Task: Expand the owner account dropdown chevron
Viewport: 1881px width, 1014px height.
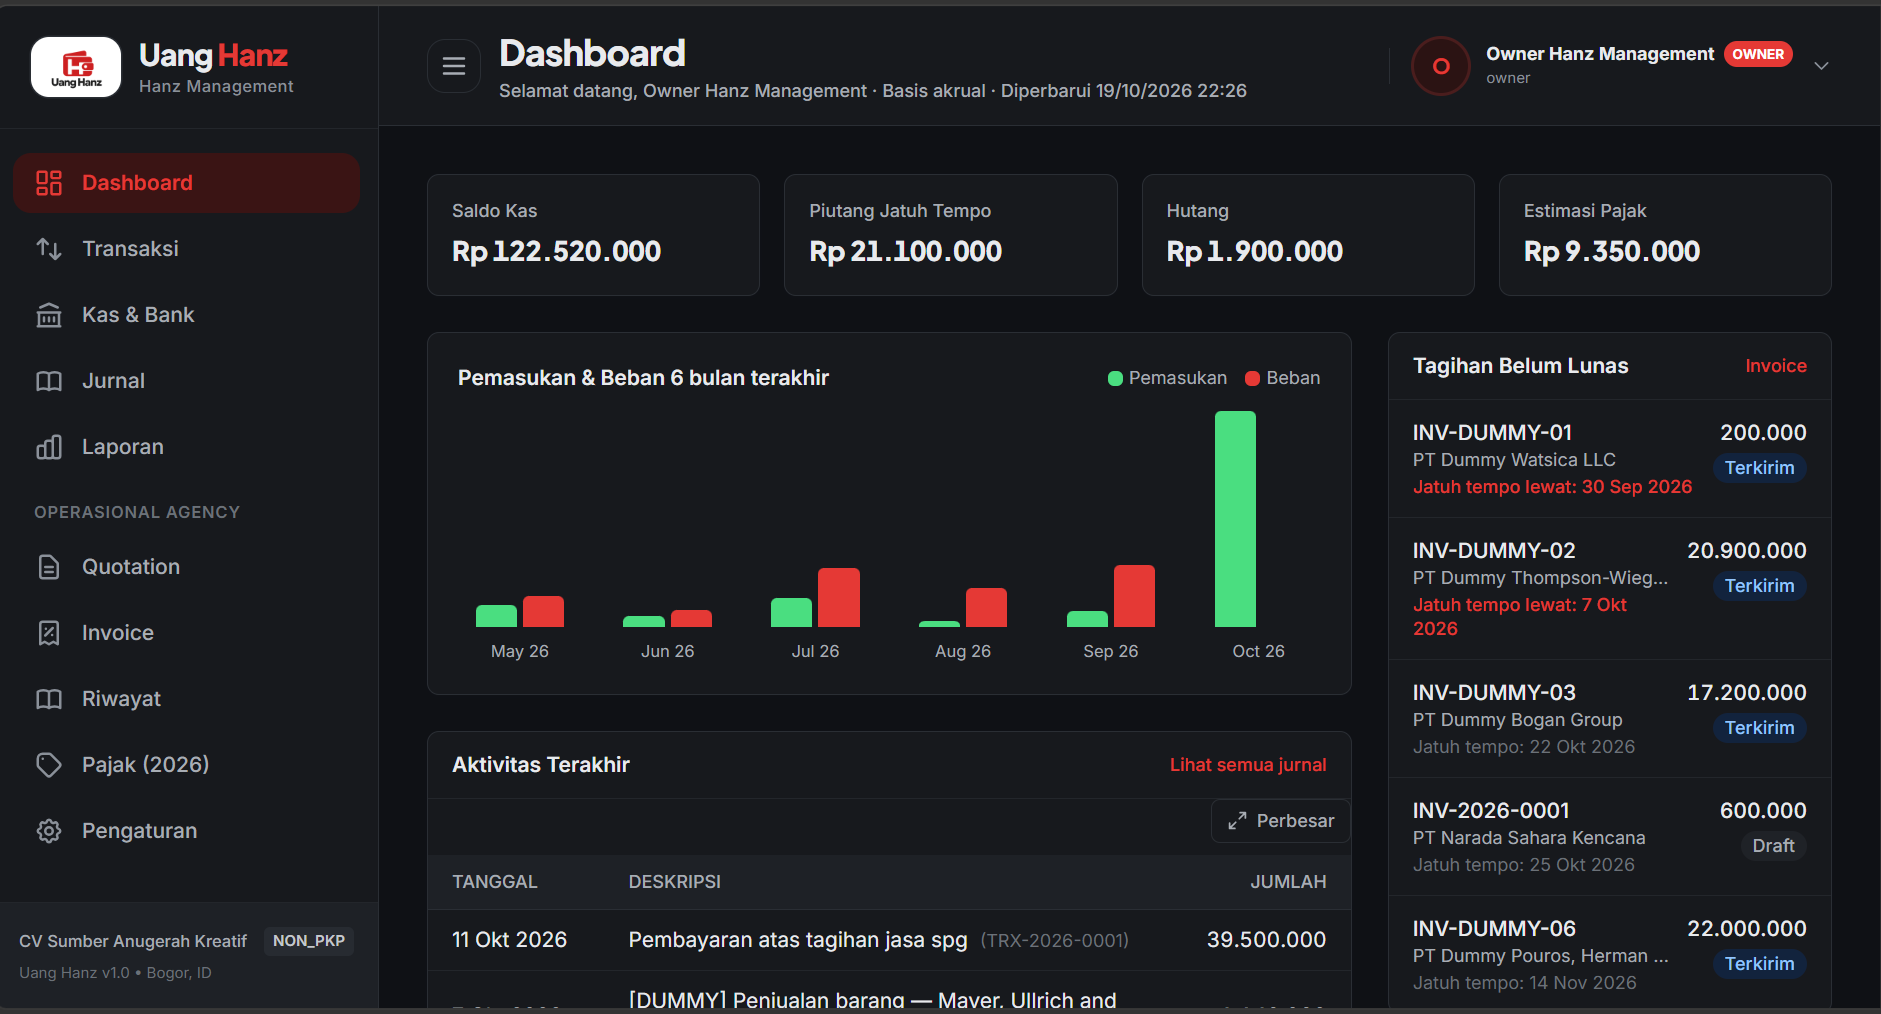Action: [1821, 66]
